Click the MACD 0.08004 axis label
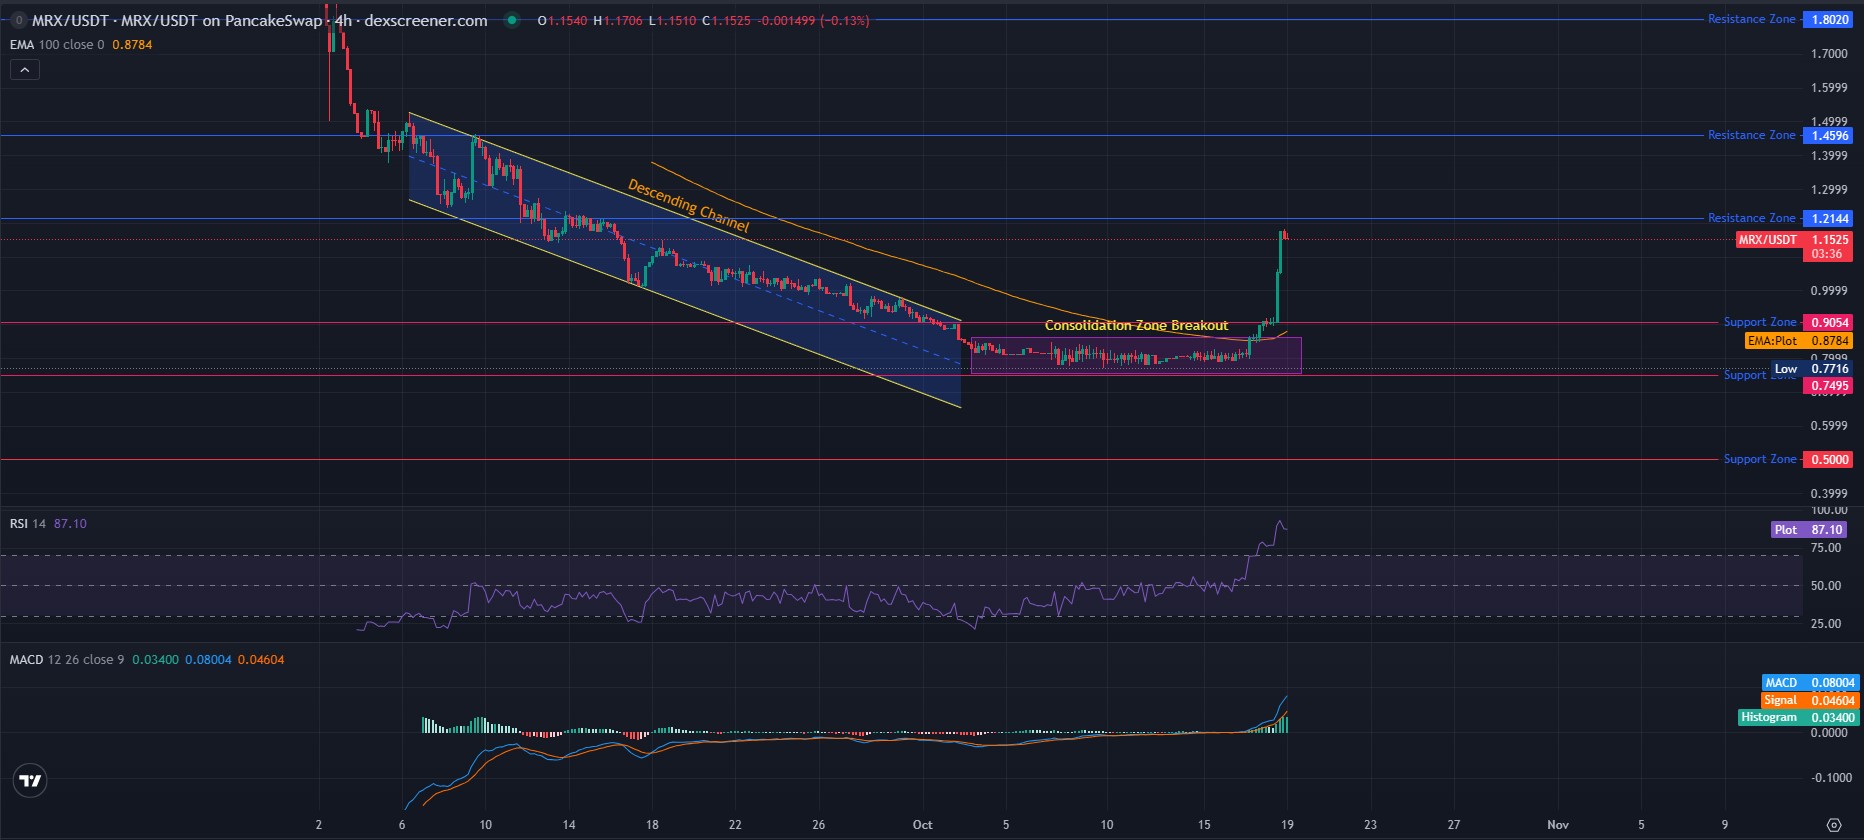The height and width of the screenshot is (840, 1864). point(1810,683)
